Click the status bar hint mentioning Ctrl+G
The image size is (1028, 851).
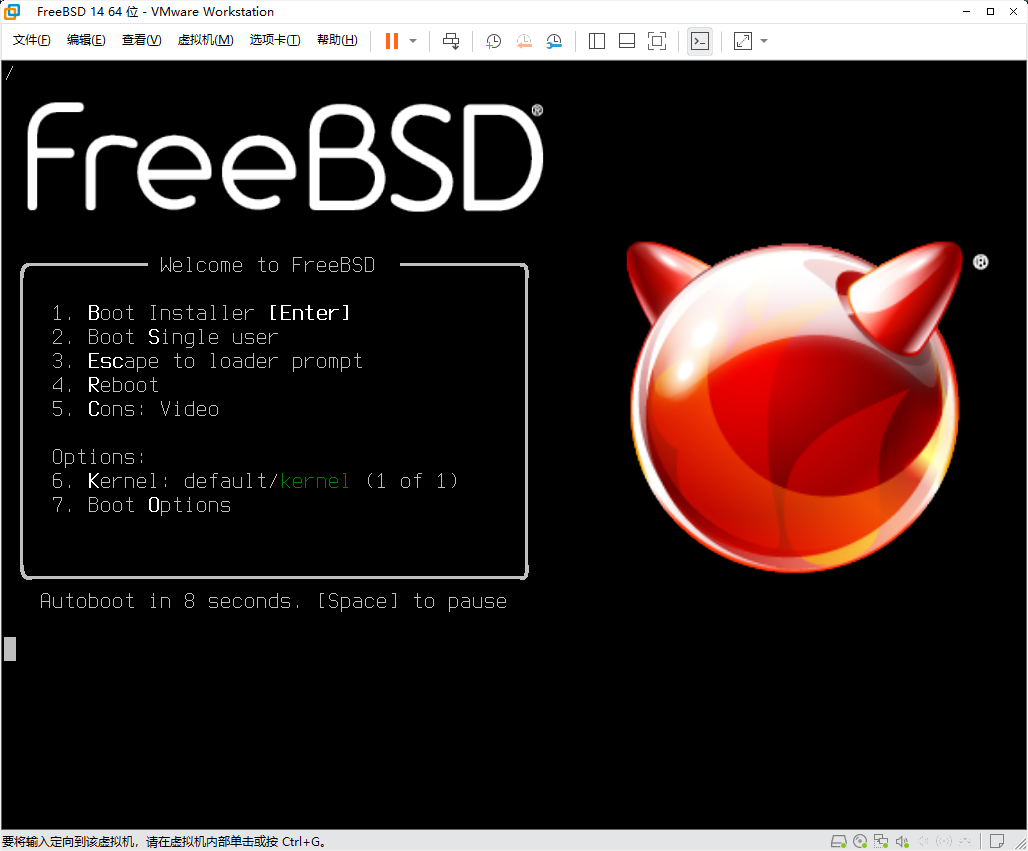164,841
